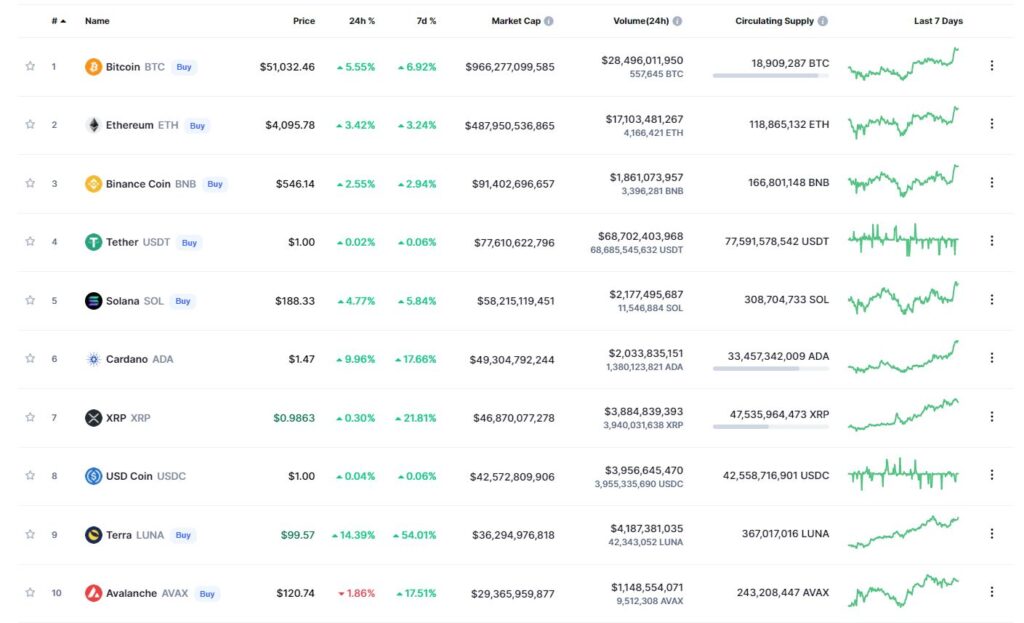
Task: Open the info tooltip beside Circulating Supply
Action: [823, 21]
